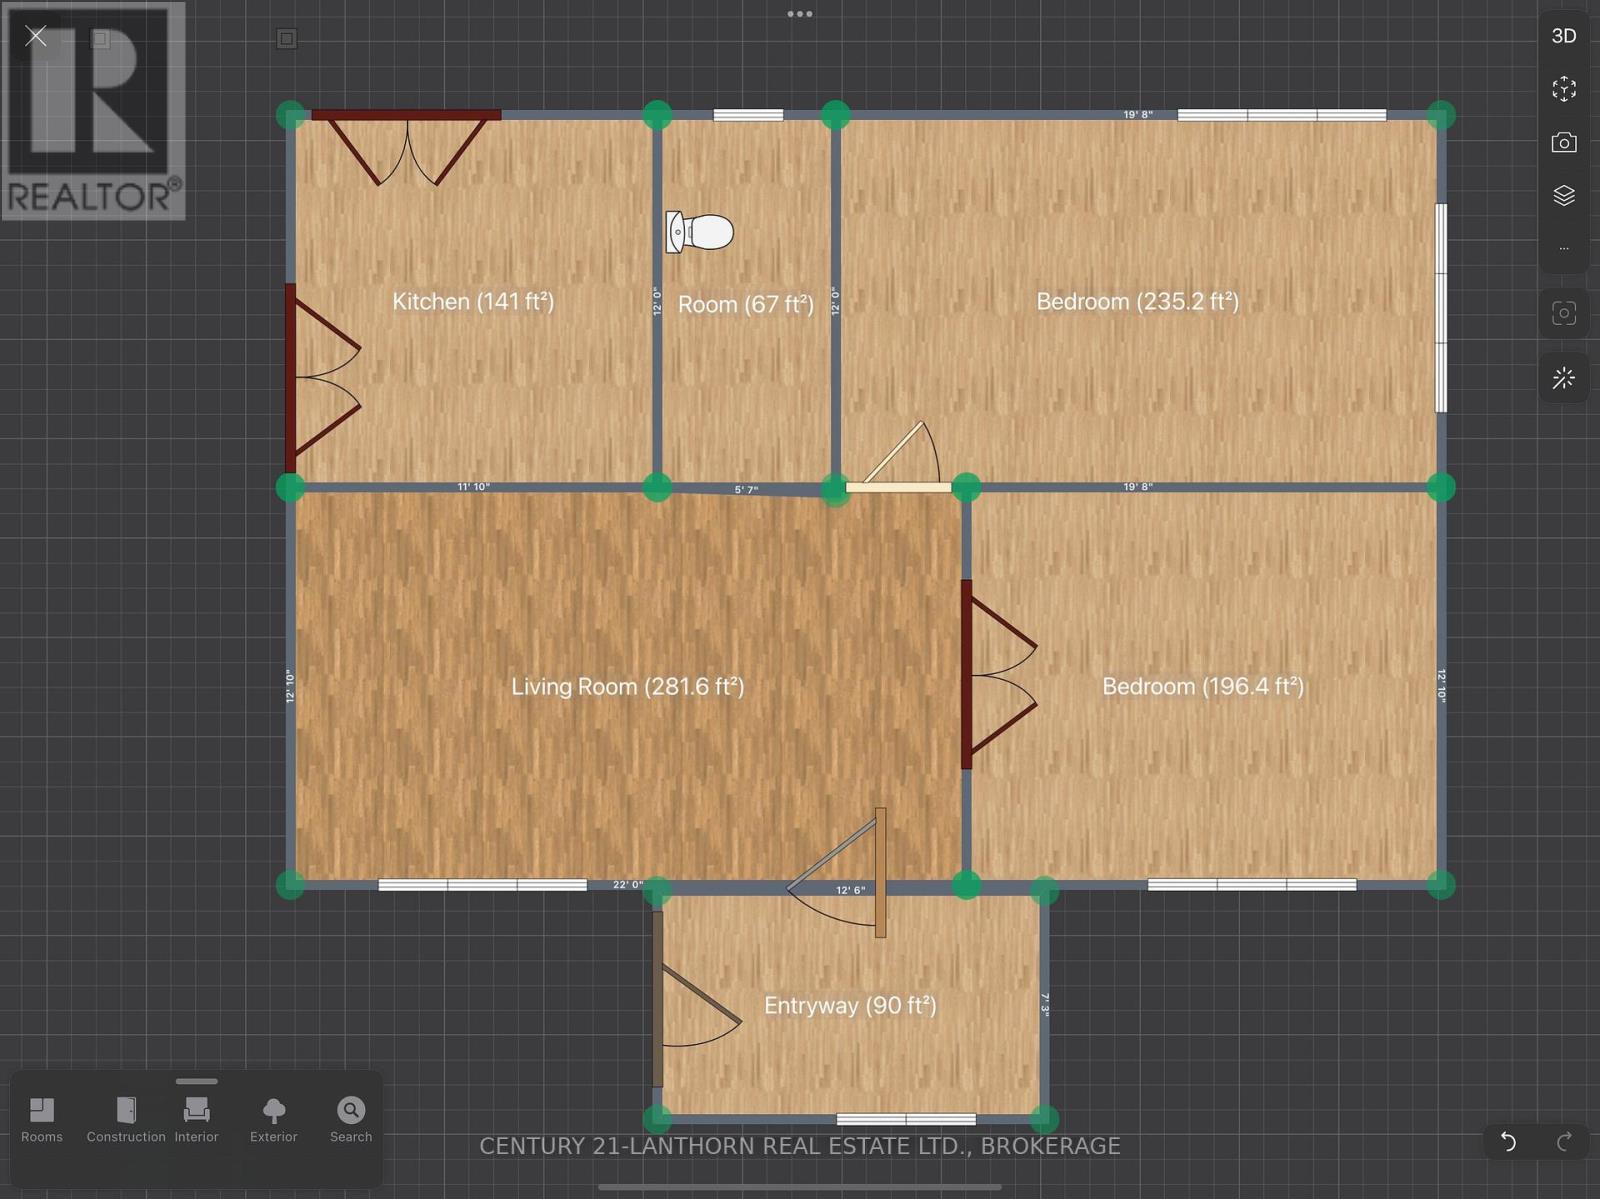1600x1199 pixels.
Task: Select the Bedroom (196.4 ft²) room
Action: pyautogui.click(x=1203, y=686)
